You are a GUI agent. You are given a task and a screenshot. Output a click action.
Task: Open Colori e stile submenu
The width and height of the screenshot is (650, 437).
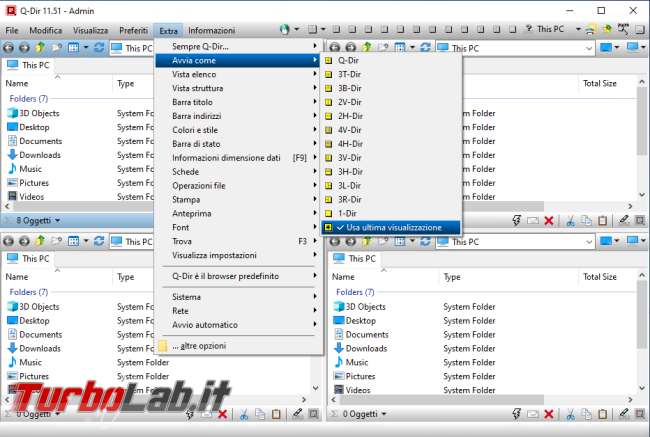pos(238,130)
